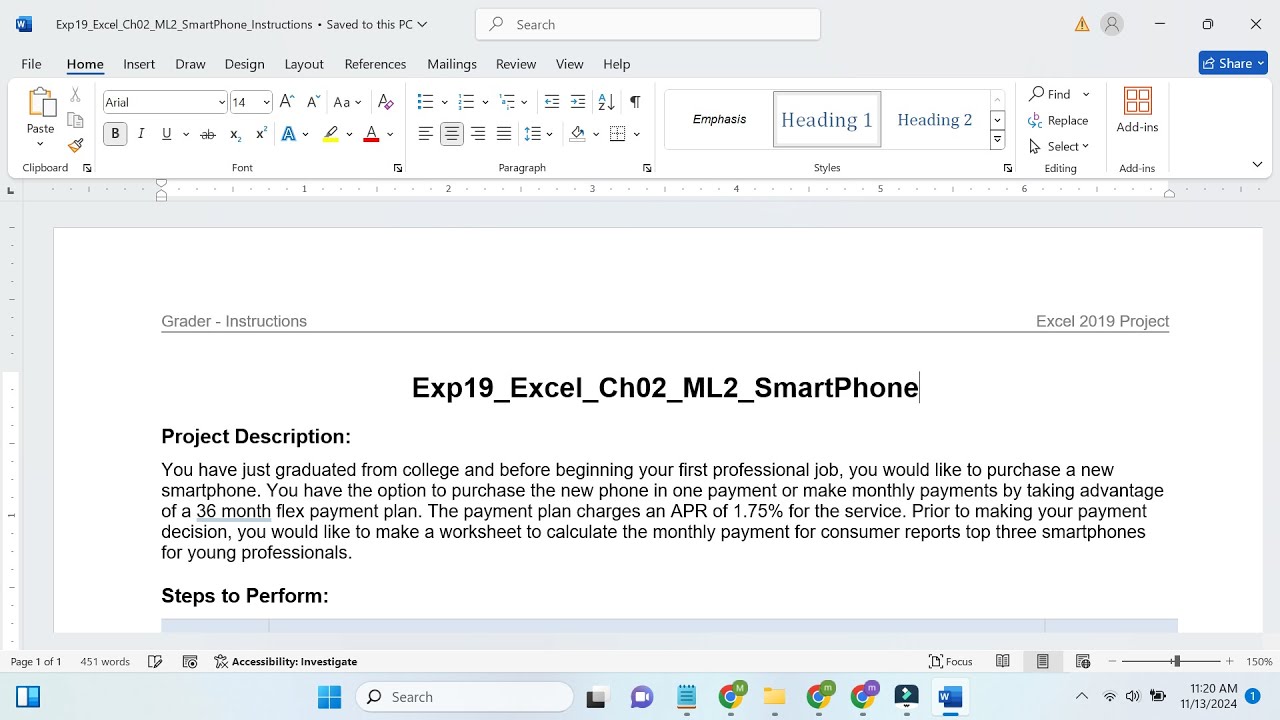1280x720 pixels.
Task: Toggle Superscript formatting
Action: pyautogui.click(x=261, y=134)
